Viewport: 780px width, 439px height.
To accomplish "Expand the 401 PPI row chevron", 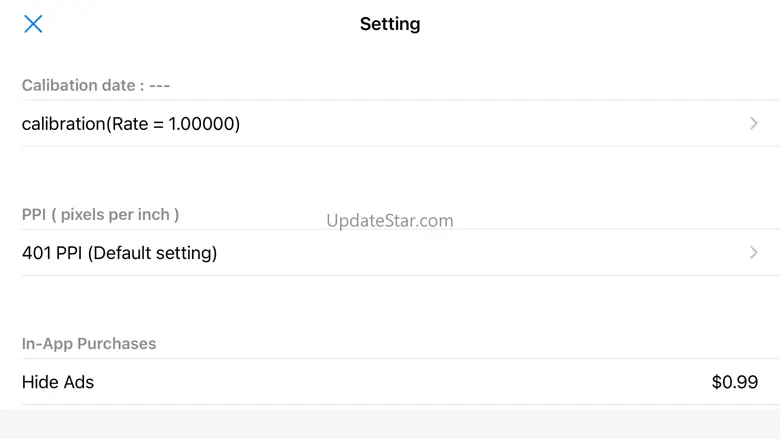I will pyautogui.click(x=754, y=253).
